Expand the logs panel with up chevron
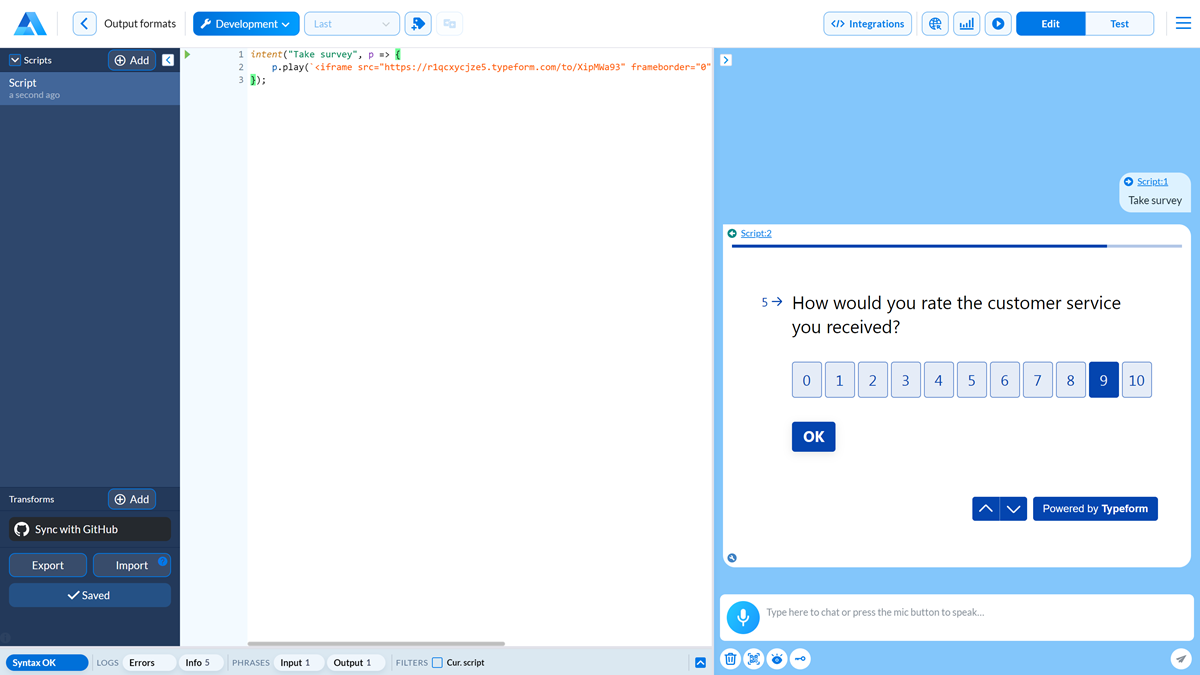This screenshot has height=675, width=1200. coord(700,662)
